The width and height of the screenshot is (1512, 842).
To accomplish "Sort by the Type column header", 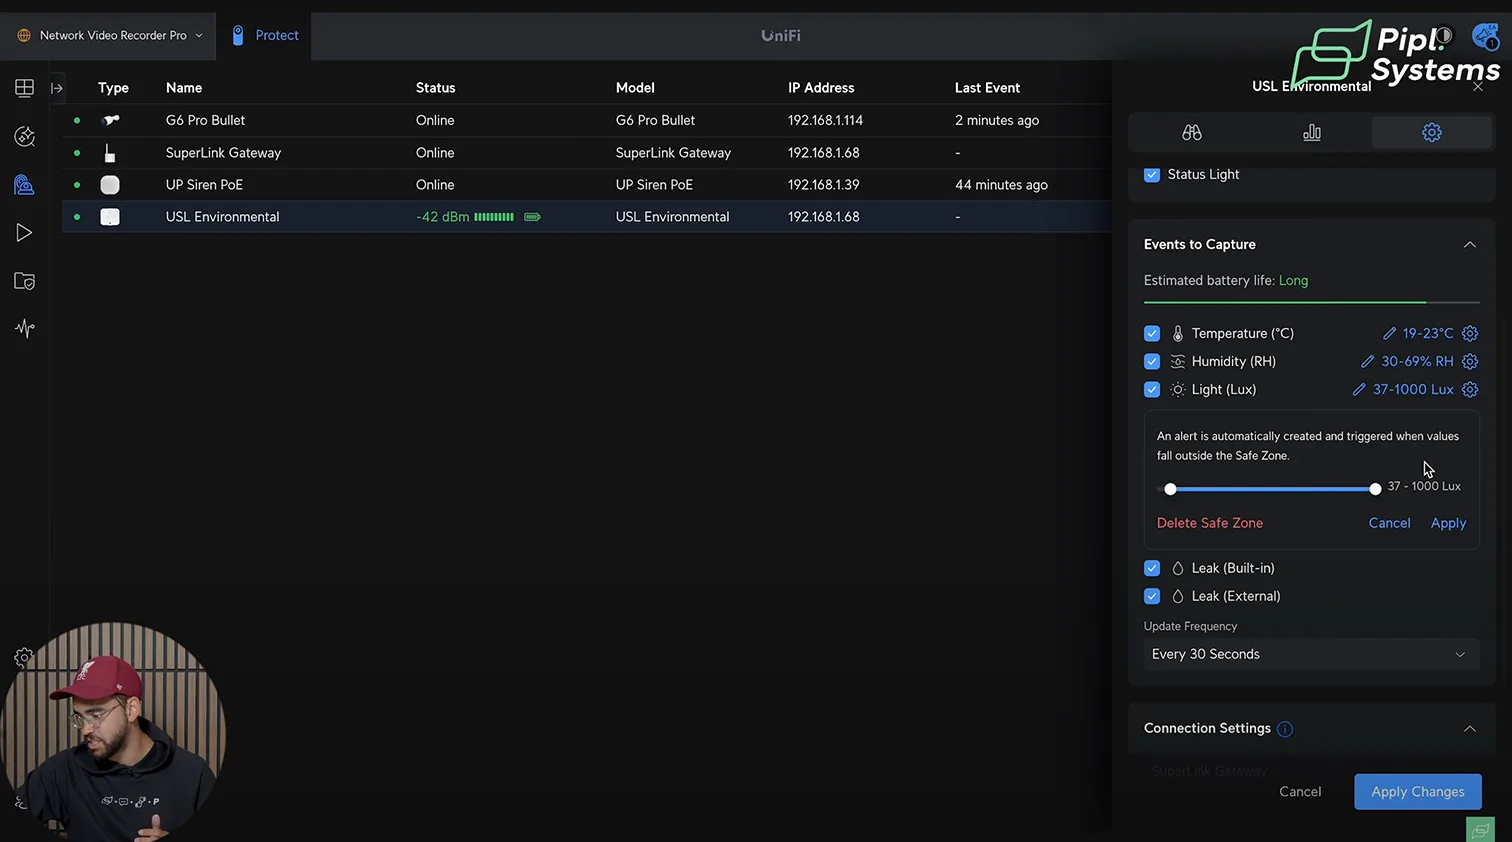I will [x=113, y=88].
